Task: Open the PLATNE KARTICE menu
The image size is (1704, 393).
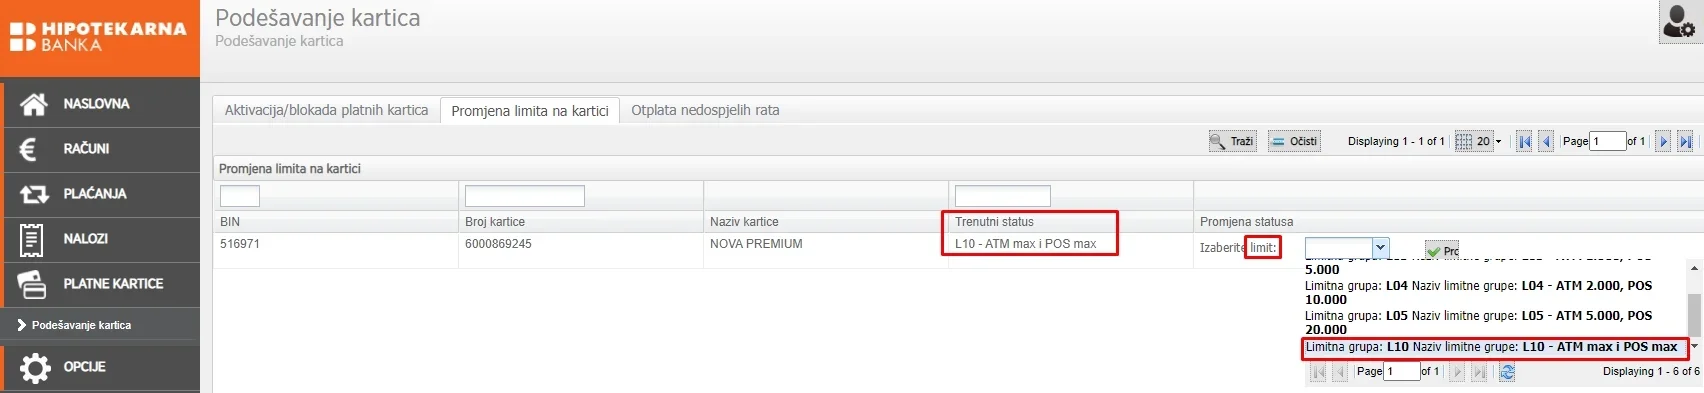Action: (x=100, y=284)
